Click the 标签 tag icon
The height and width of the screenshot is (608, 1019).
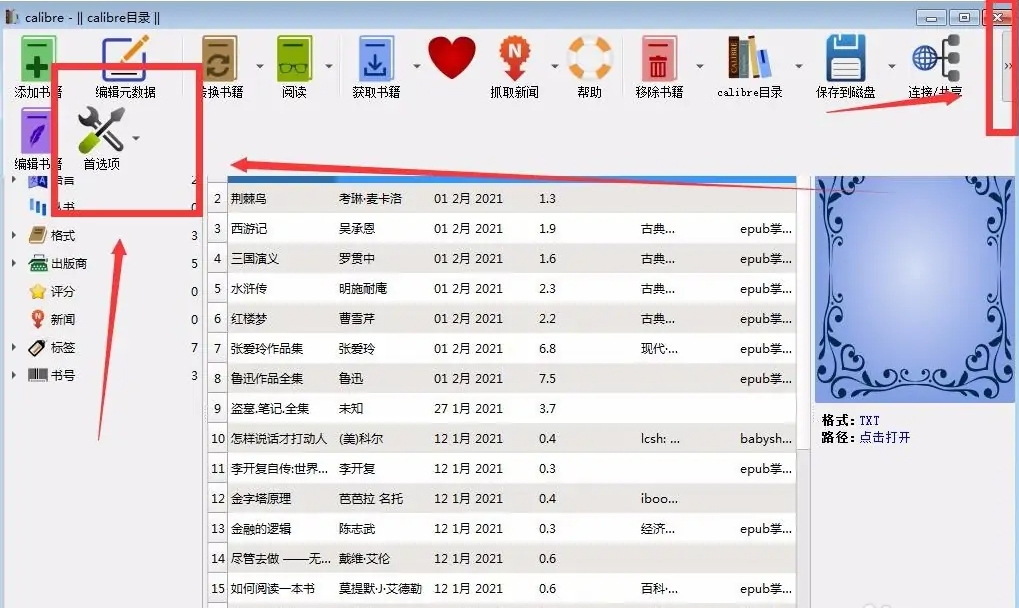pyautogui.click(x=37, y=347)
